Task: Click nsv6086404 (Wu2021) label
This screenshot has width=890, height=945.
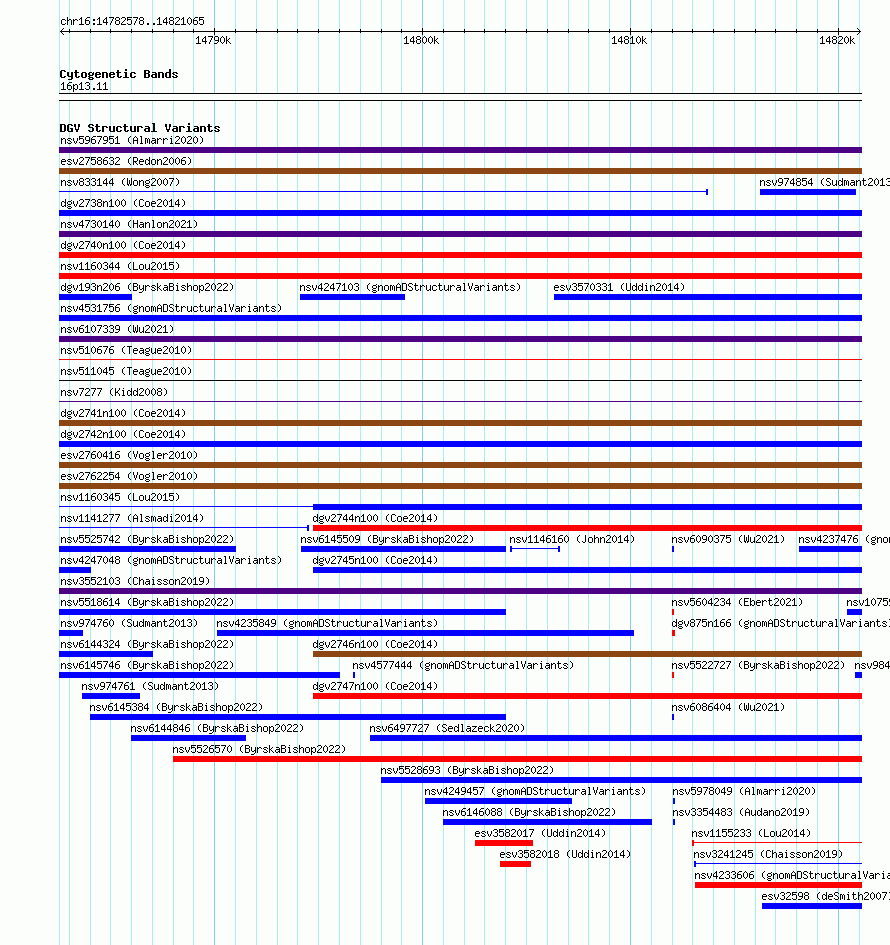Action: [x=729, y=708]
